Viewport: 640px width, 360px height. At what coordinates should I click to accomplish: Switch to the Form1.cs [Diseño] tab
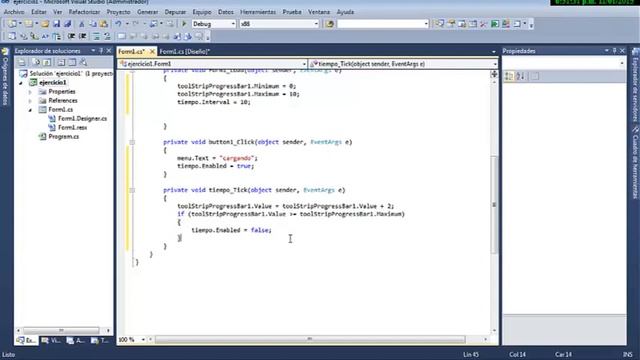pyautogui.click(x=184, y=51)
